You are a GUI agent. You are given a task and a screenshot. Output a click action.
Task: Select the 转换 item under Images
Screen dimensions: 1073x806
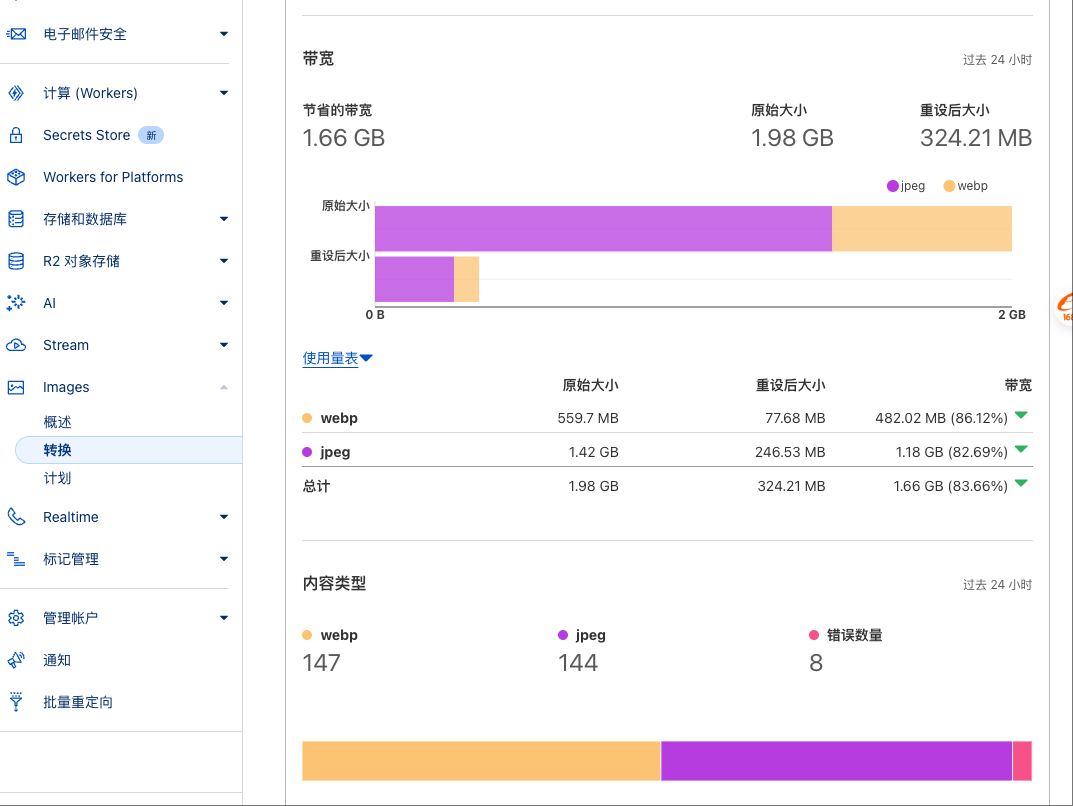click(x=129, y=450)
